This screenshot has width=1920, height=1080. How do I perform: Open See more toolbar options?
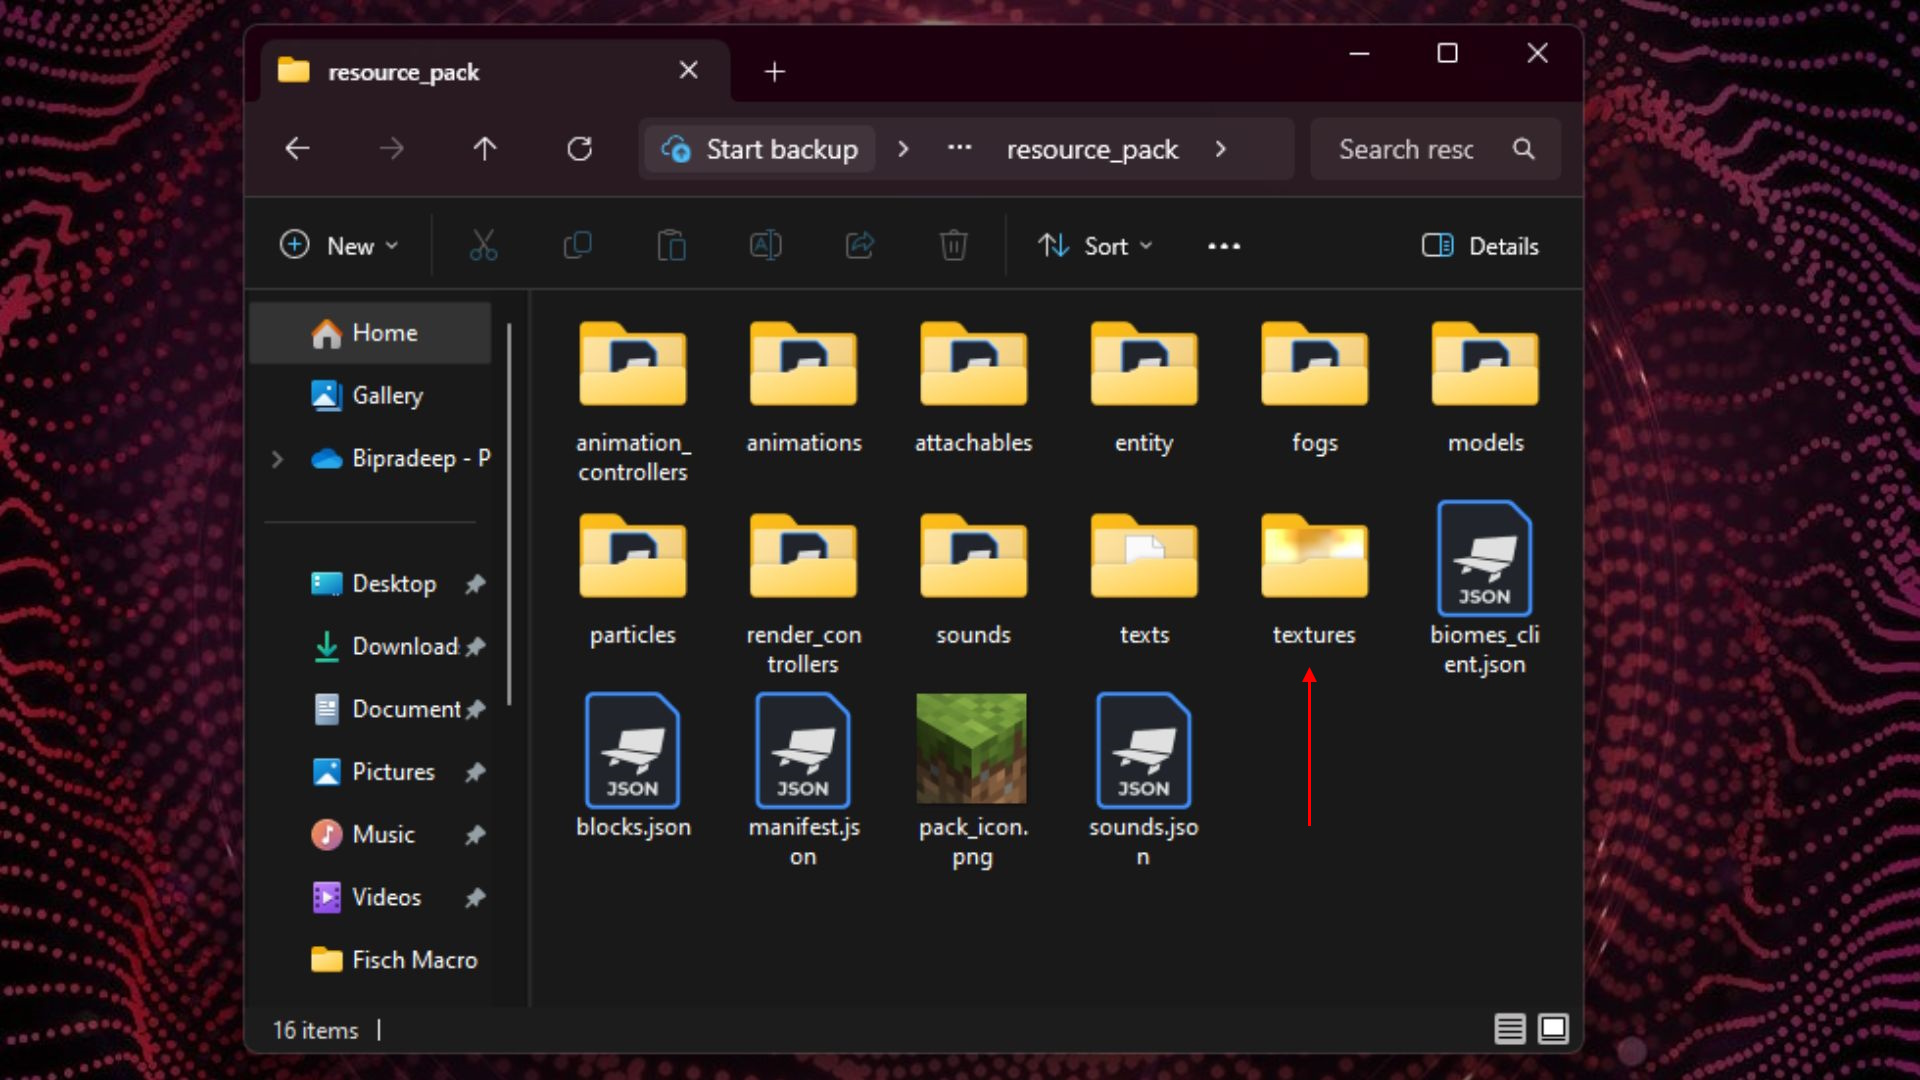pyautogui.click(x=1223, y=245)
